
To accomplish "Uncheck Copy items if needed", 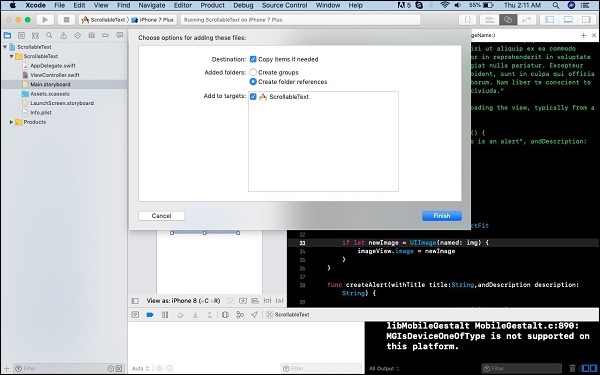I will pos(253,59).
